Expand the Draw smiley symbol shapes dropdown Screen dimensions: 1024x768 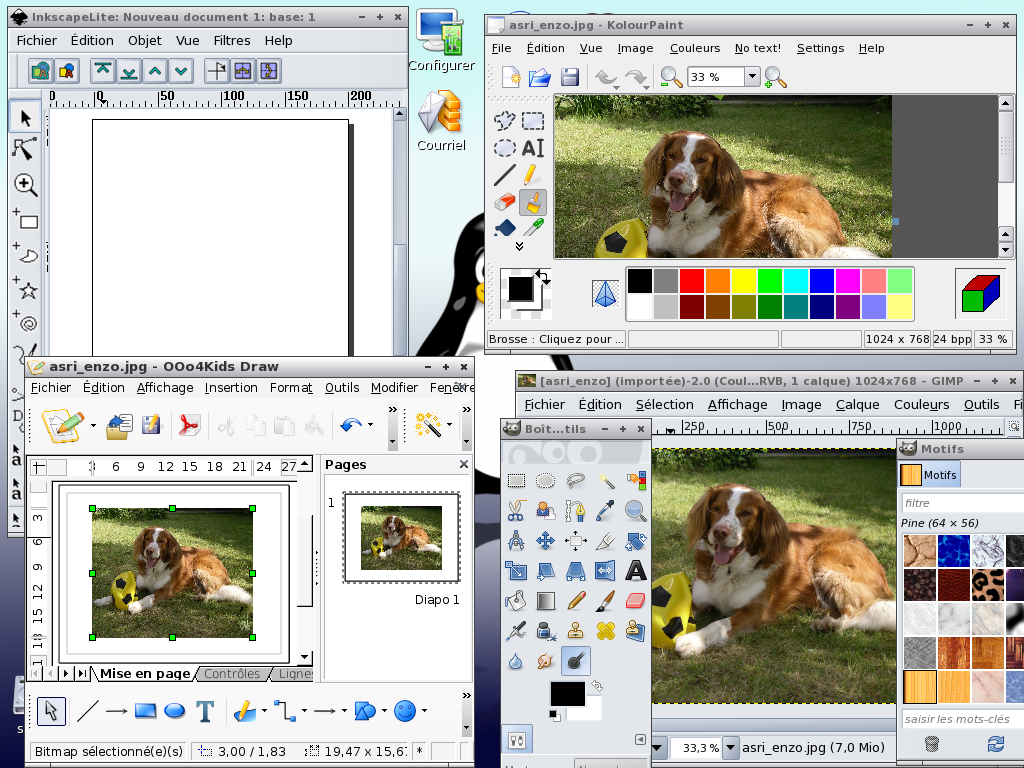(x=424, y=711)
